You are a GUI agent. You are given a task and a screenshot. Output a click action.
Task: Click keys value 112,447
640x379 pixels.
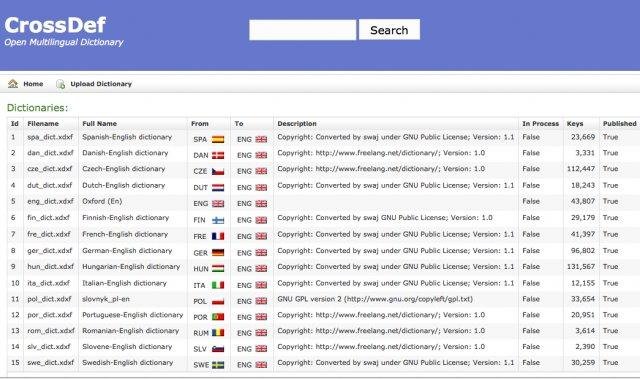[580, 169]
